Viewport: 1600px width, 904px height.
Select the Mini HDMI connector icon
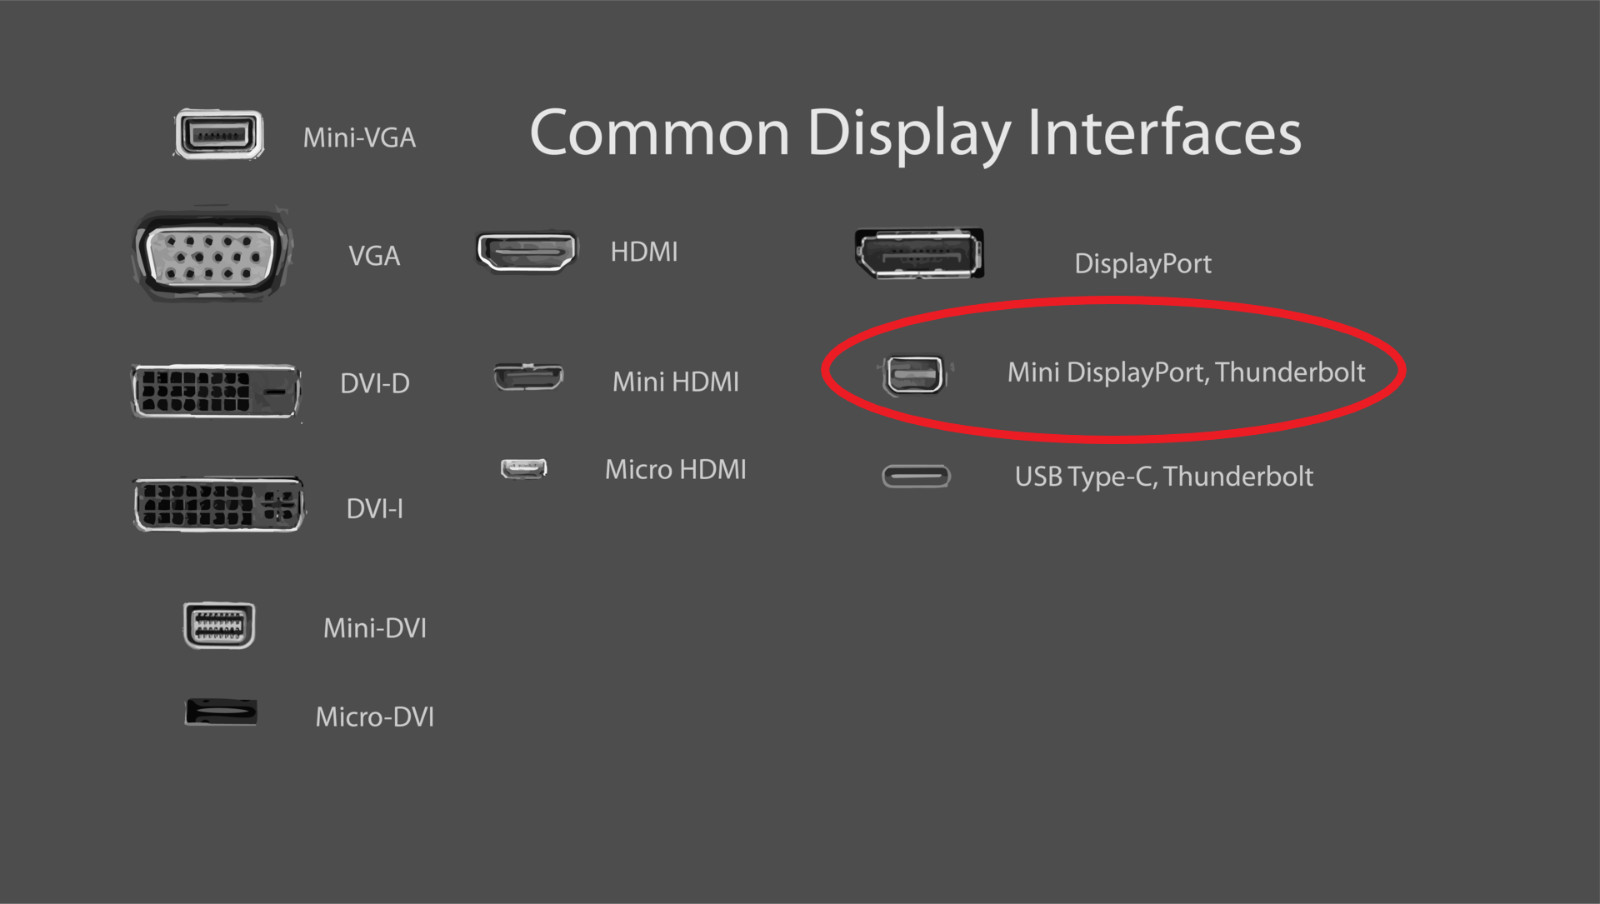pos(528,377)
